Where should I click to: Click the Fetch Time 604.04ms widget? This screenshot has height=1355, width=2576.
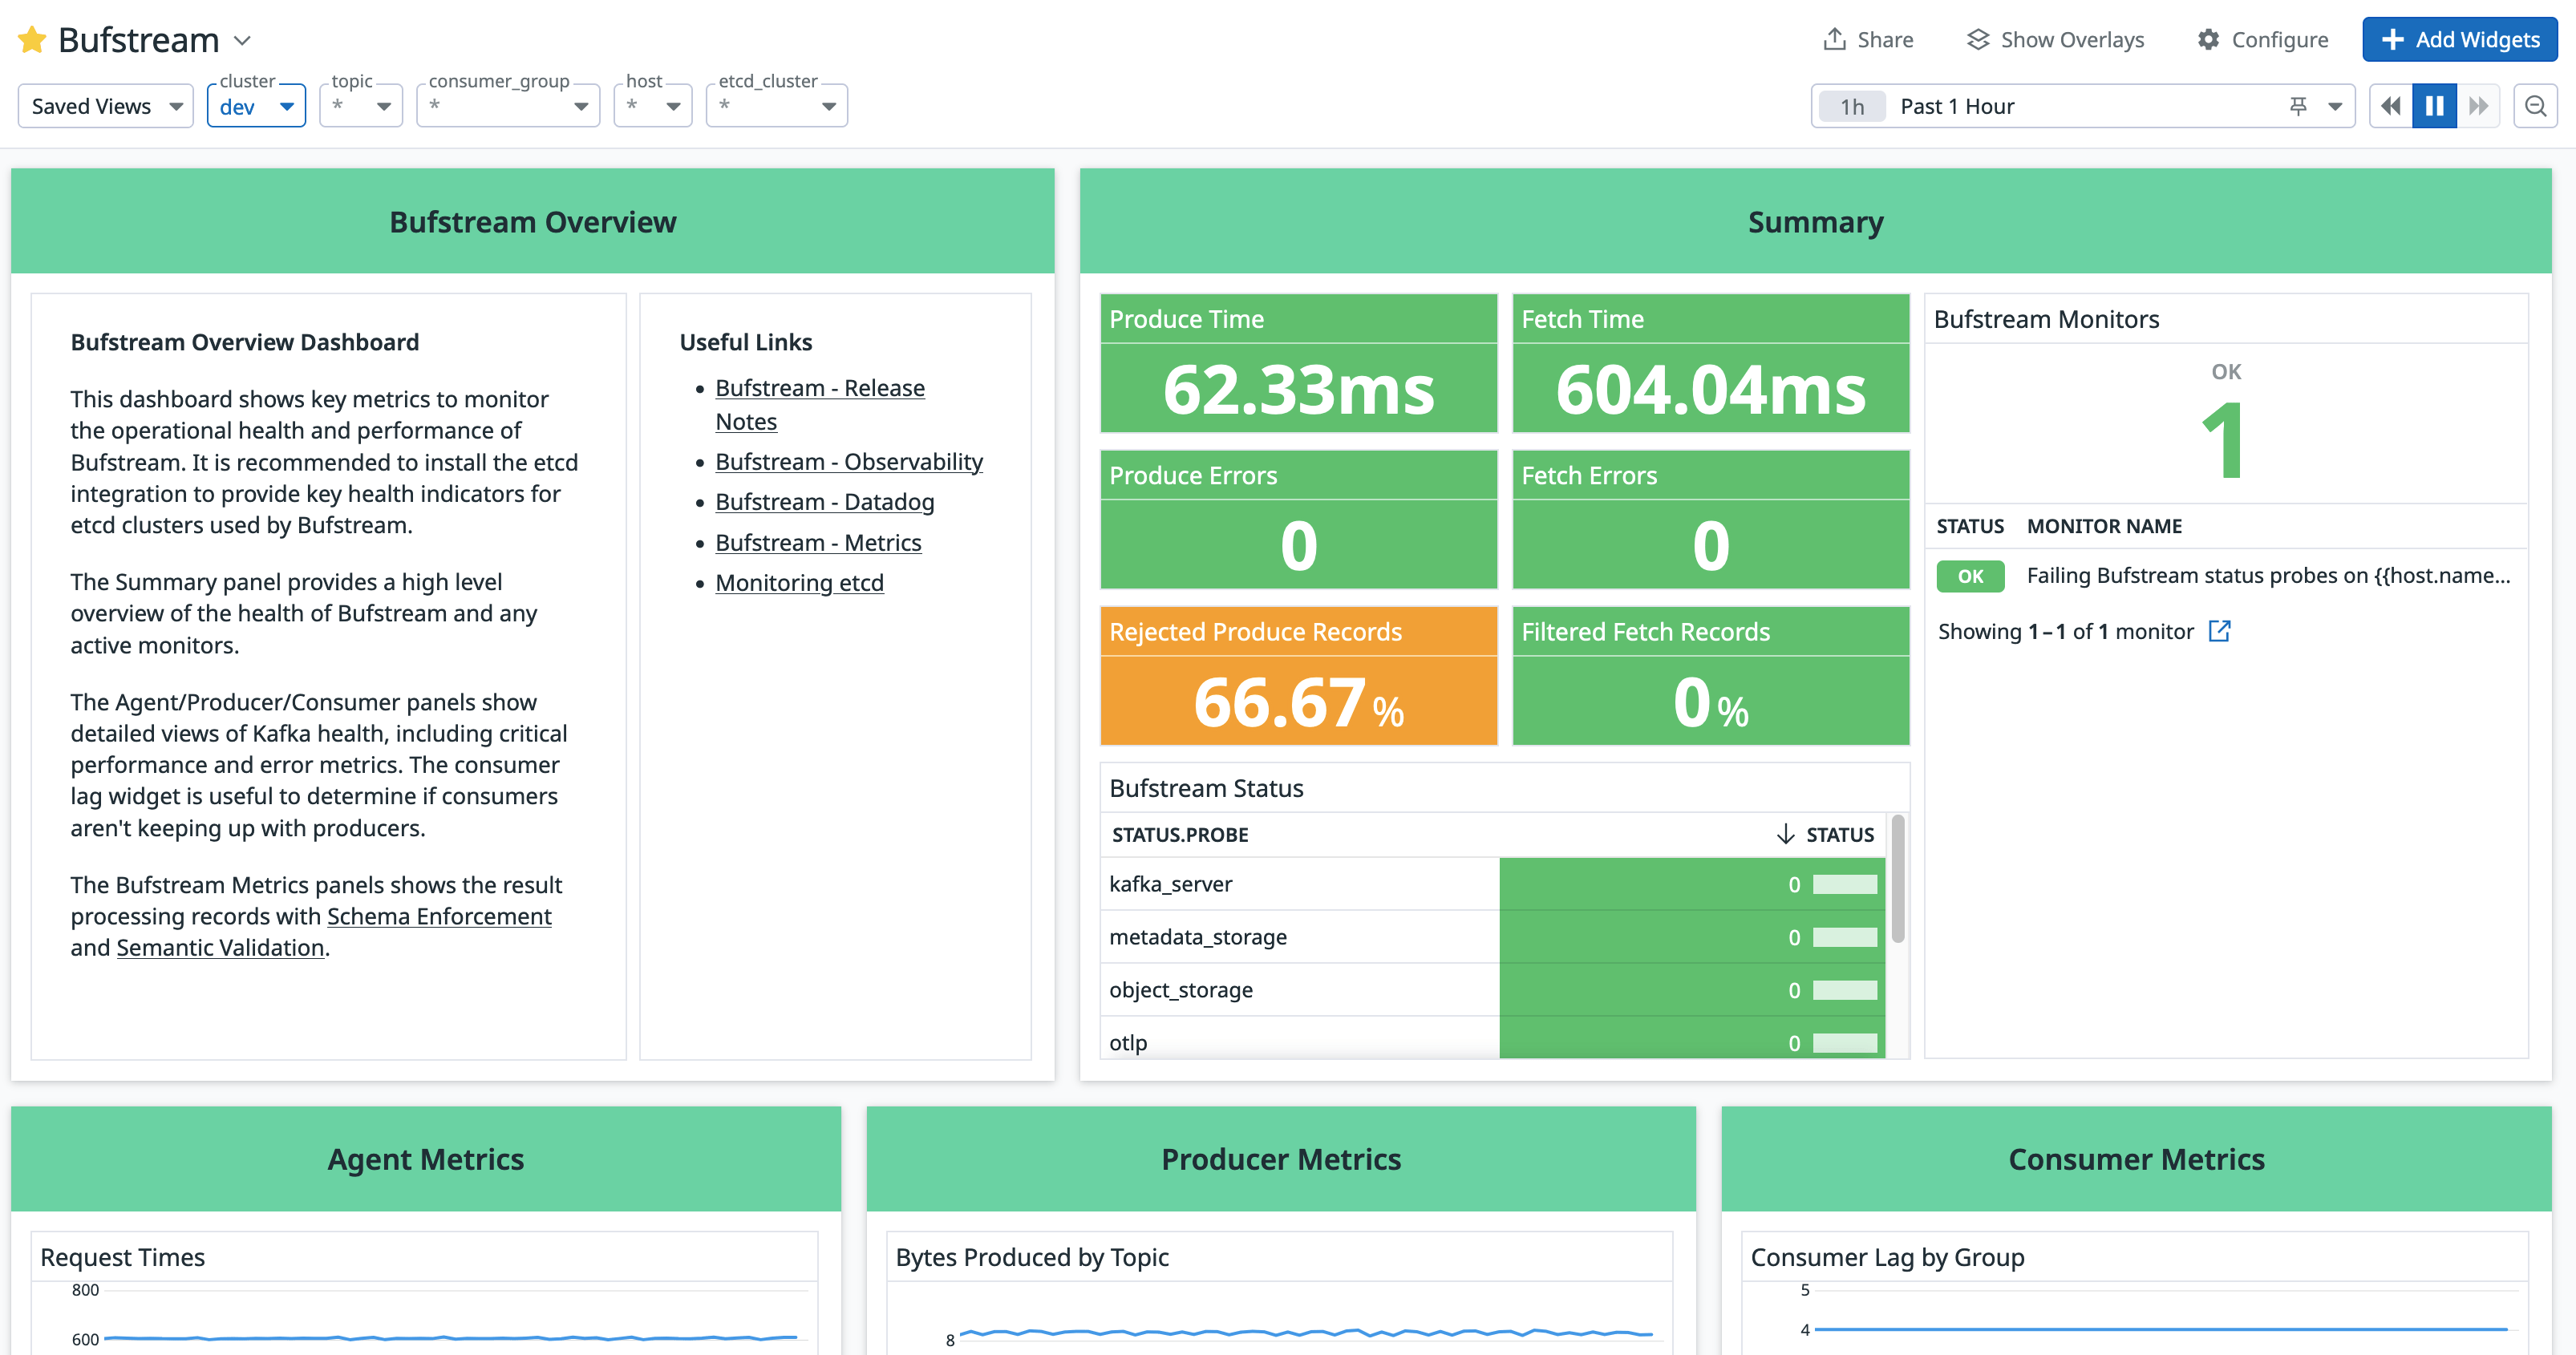(x=1710, y=363)
